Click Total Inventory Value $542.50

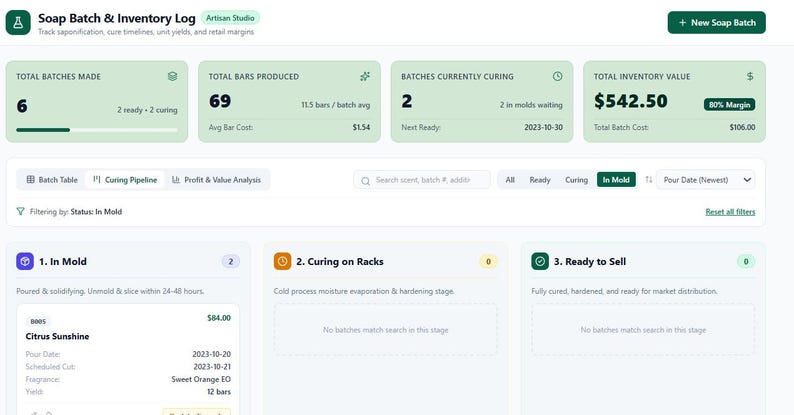click(x=630, y=101)
